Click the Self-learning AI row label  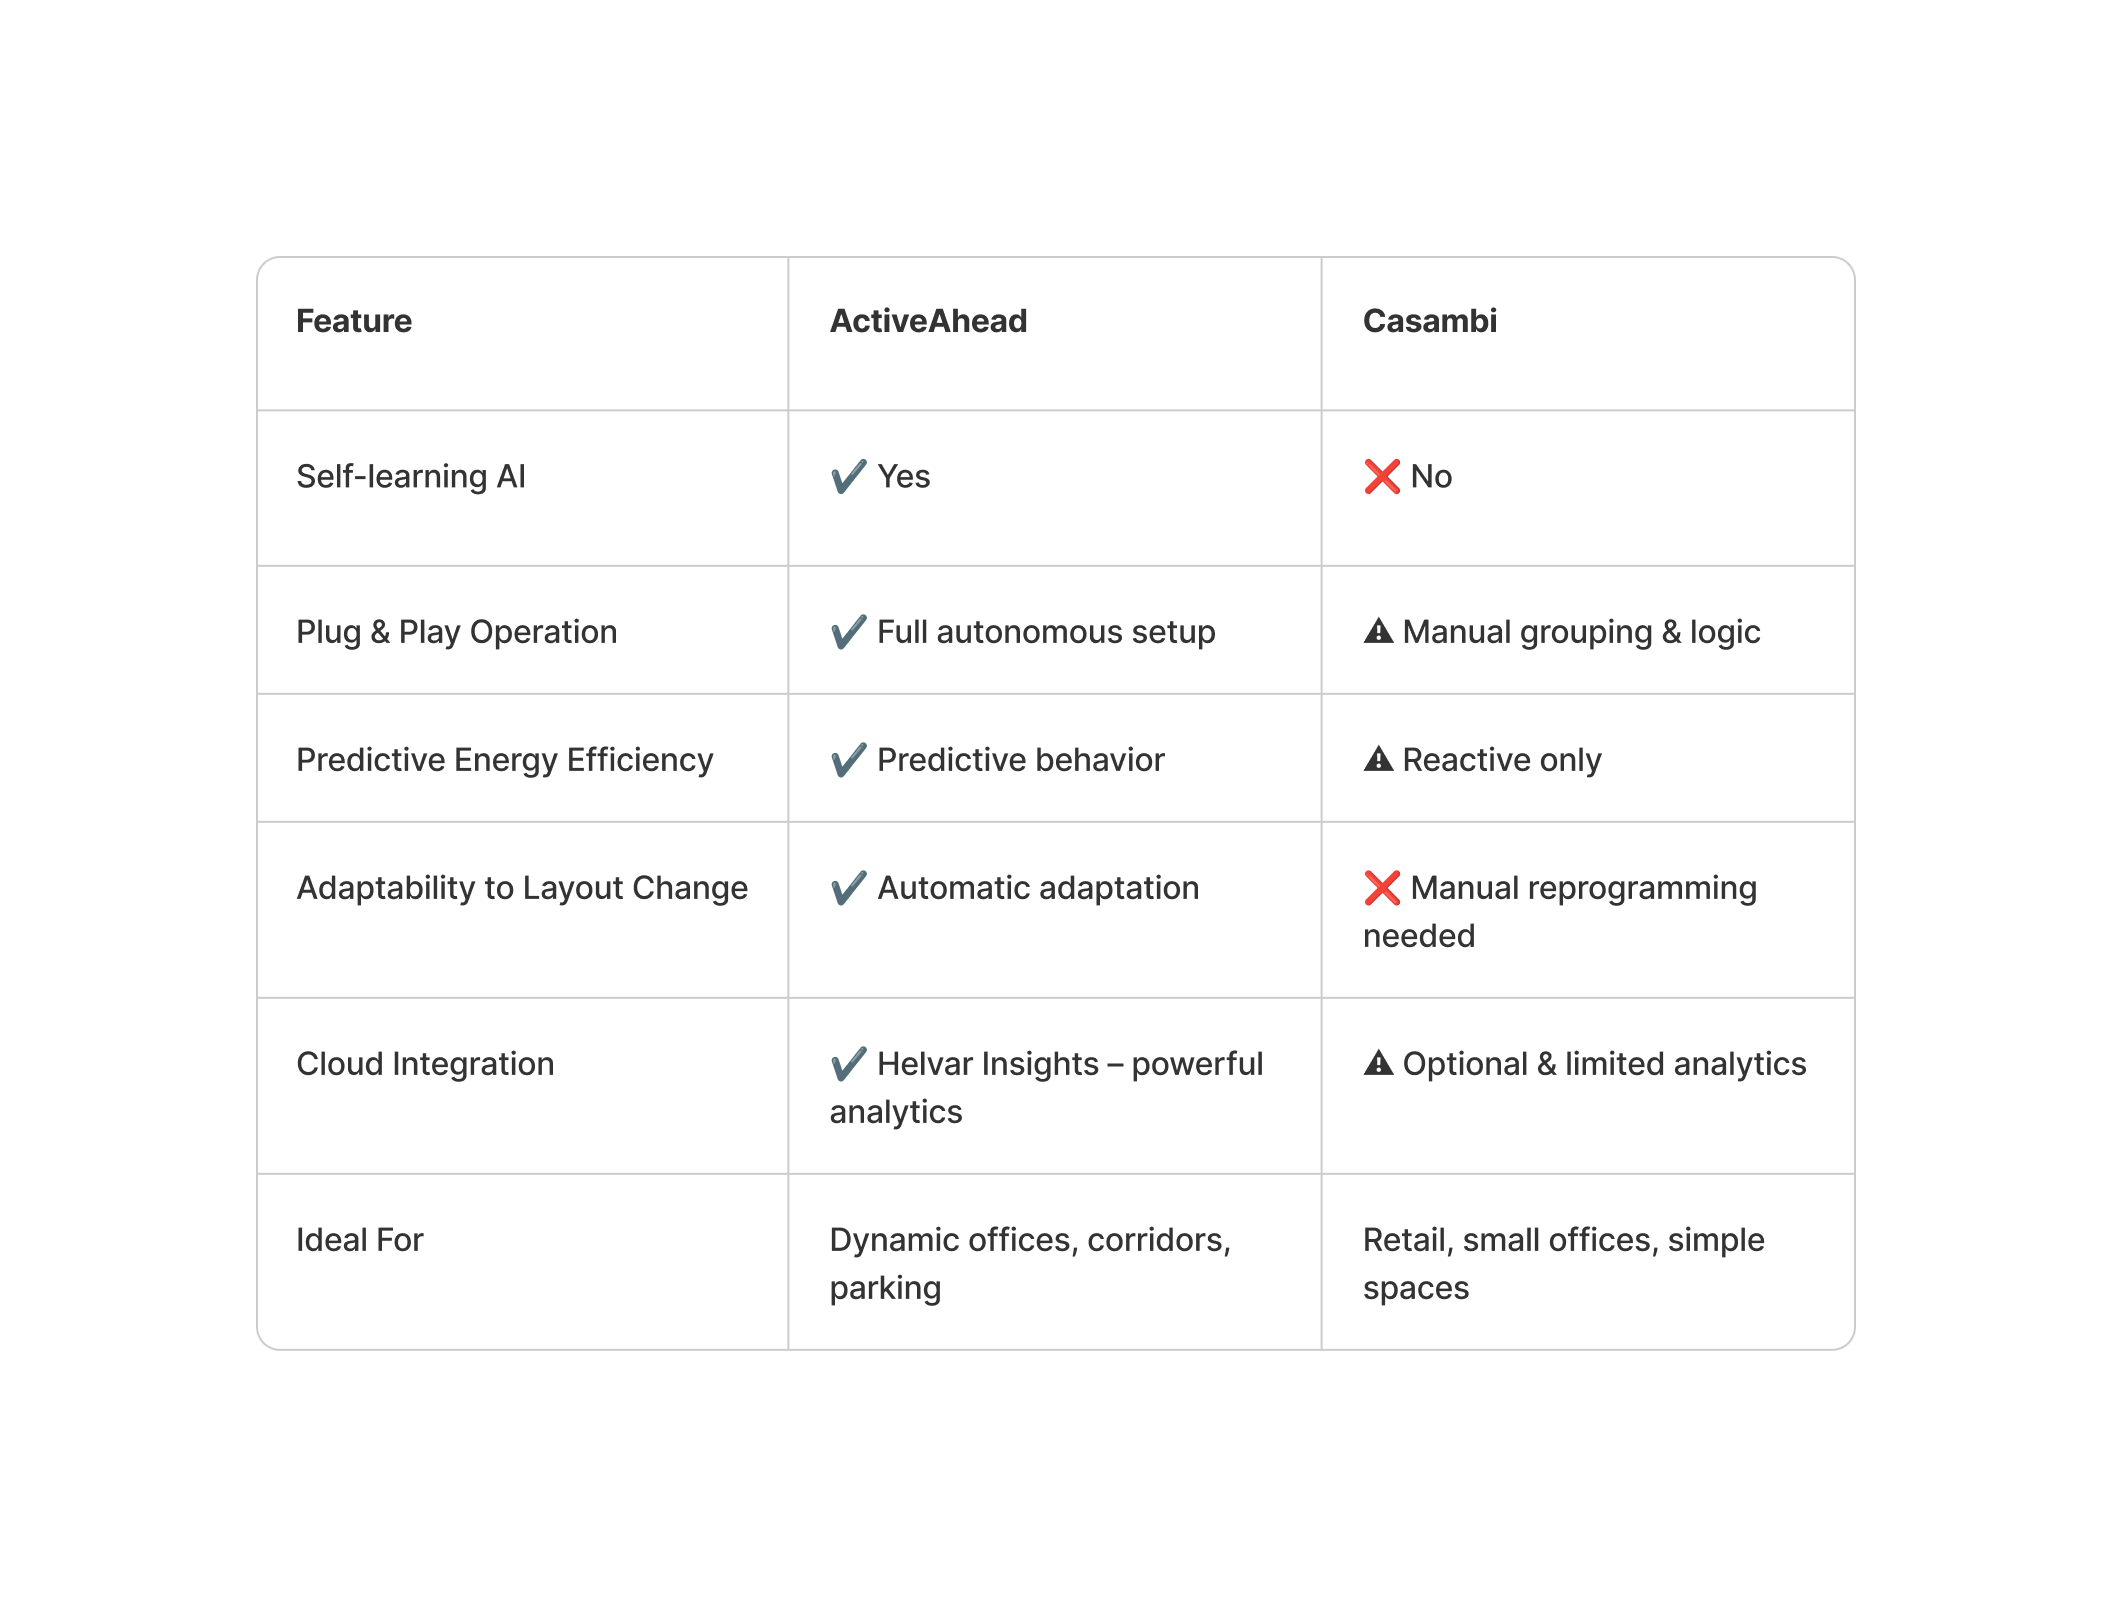click(411, 476)
